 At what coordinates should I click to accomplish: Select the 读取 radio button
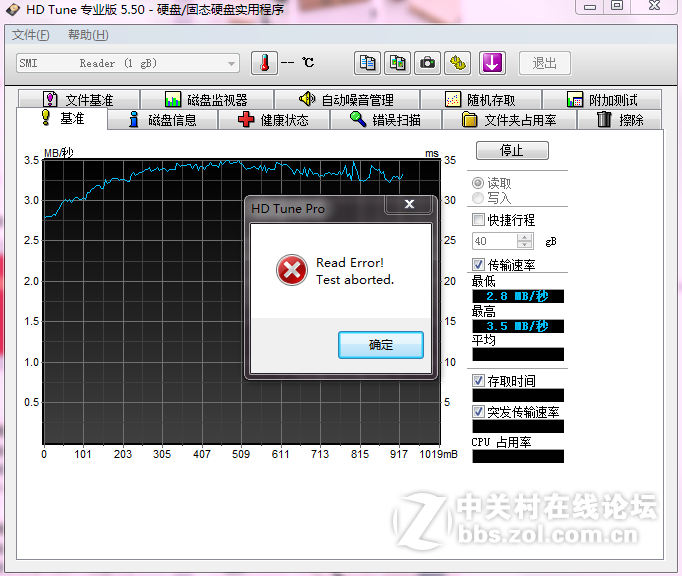coord(478,183)
